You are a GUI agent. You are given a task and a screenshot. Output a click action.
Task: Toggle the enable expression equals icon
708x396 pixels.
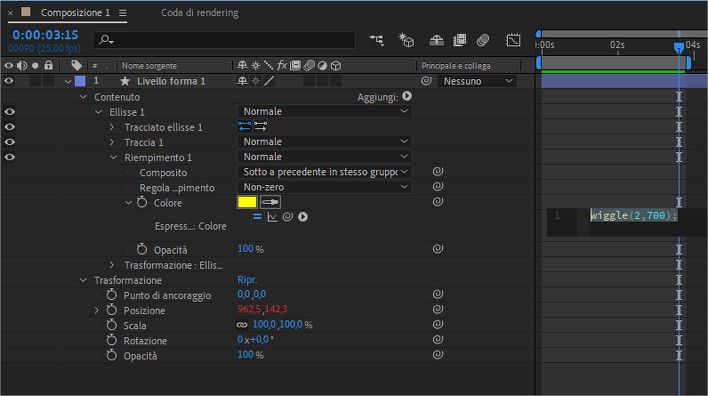(x=257, y=217)
